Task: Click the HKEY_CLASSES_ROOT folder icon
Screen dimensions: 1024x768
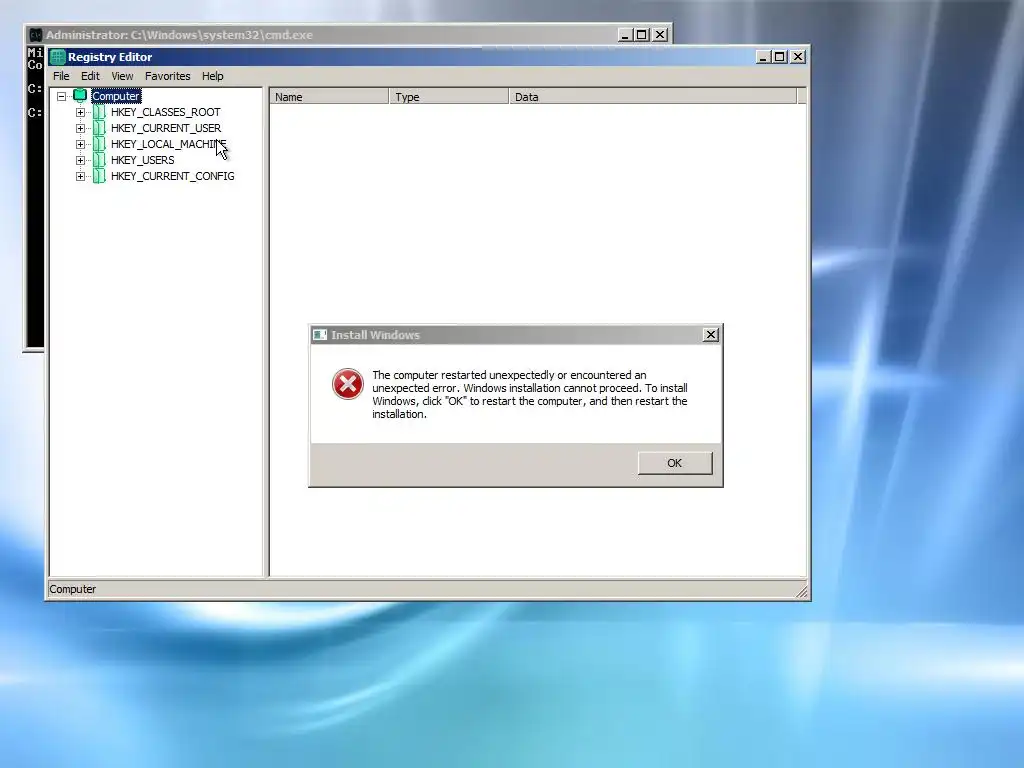Action: [99, 112]
